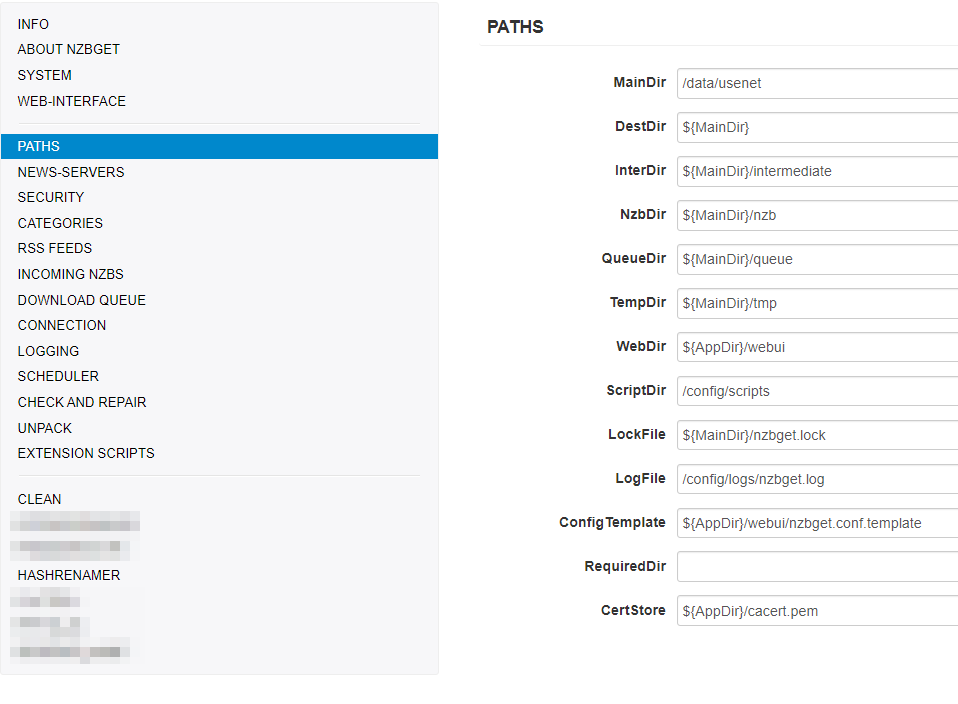Select the empty RequiredDir field
Viewport: 958px width, 704px height.
pos(816,567)
